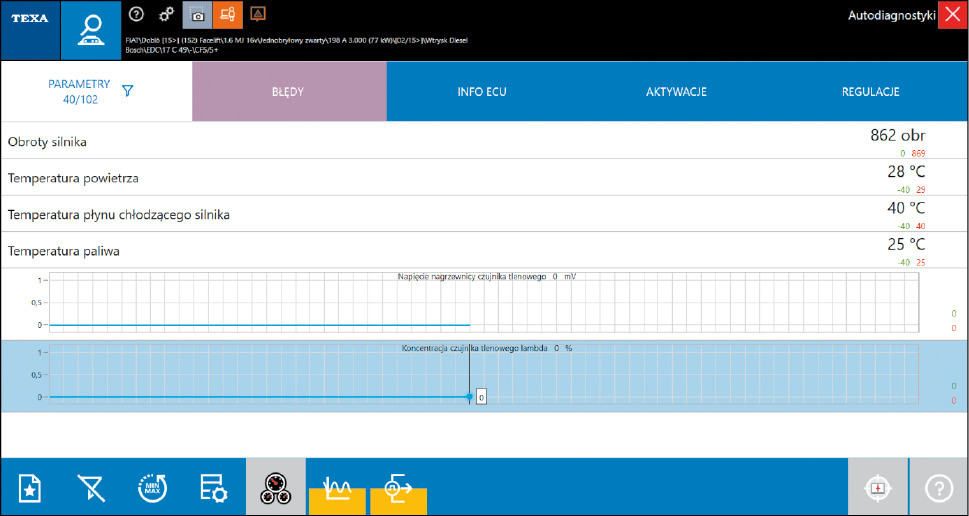Click the vehicle search magnifier icon
This screenshot has width=969, height=516.
click(x=90, y=30)
